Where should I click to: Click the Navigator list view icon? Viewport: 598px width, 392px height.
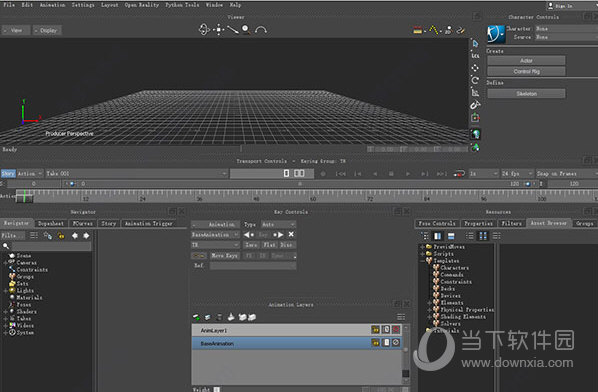click(x=34, y=236)
